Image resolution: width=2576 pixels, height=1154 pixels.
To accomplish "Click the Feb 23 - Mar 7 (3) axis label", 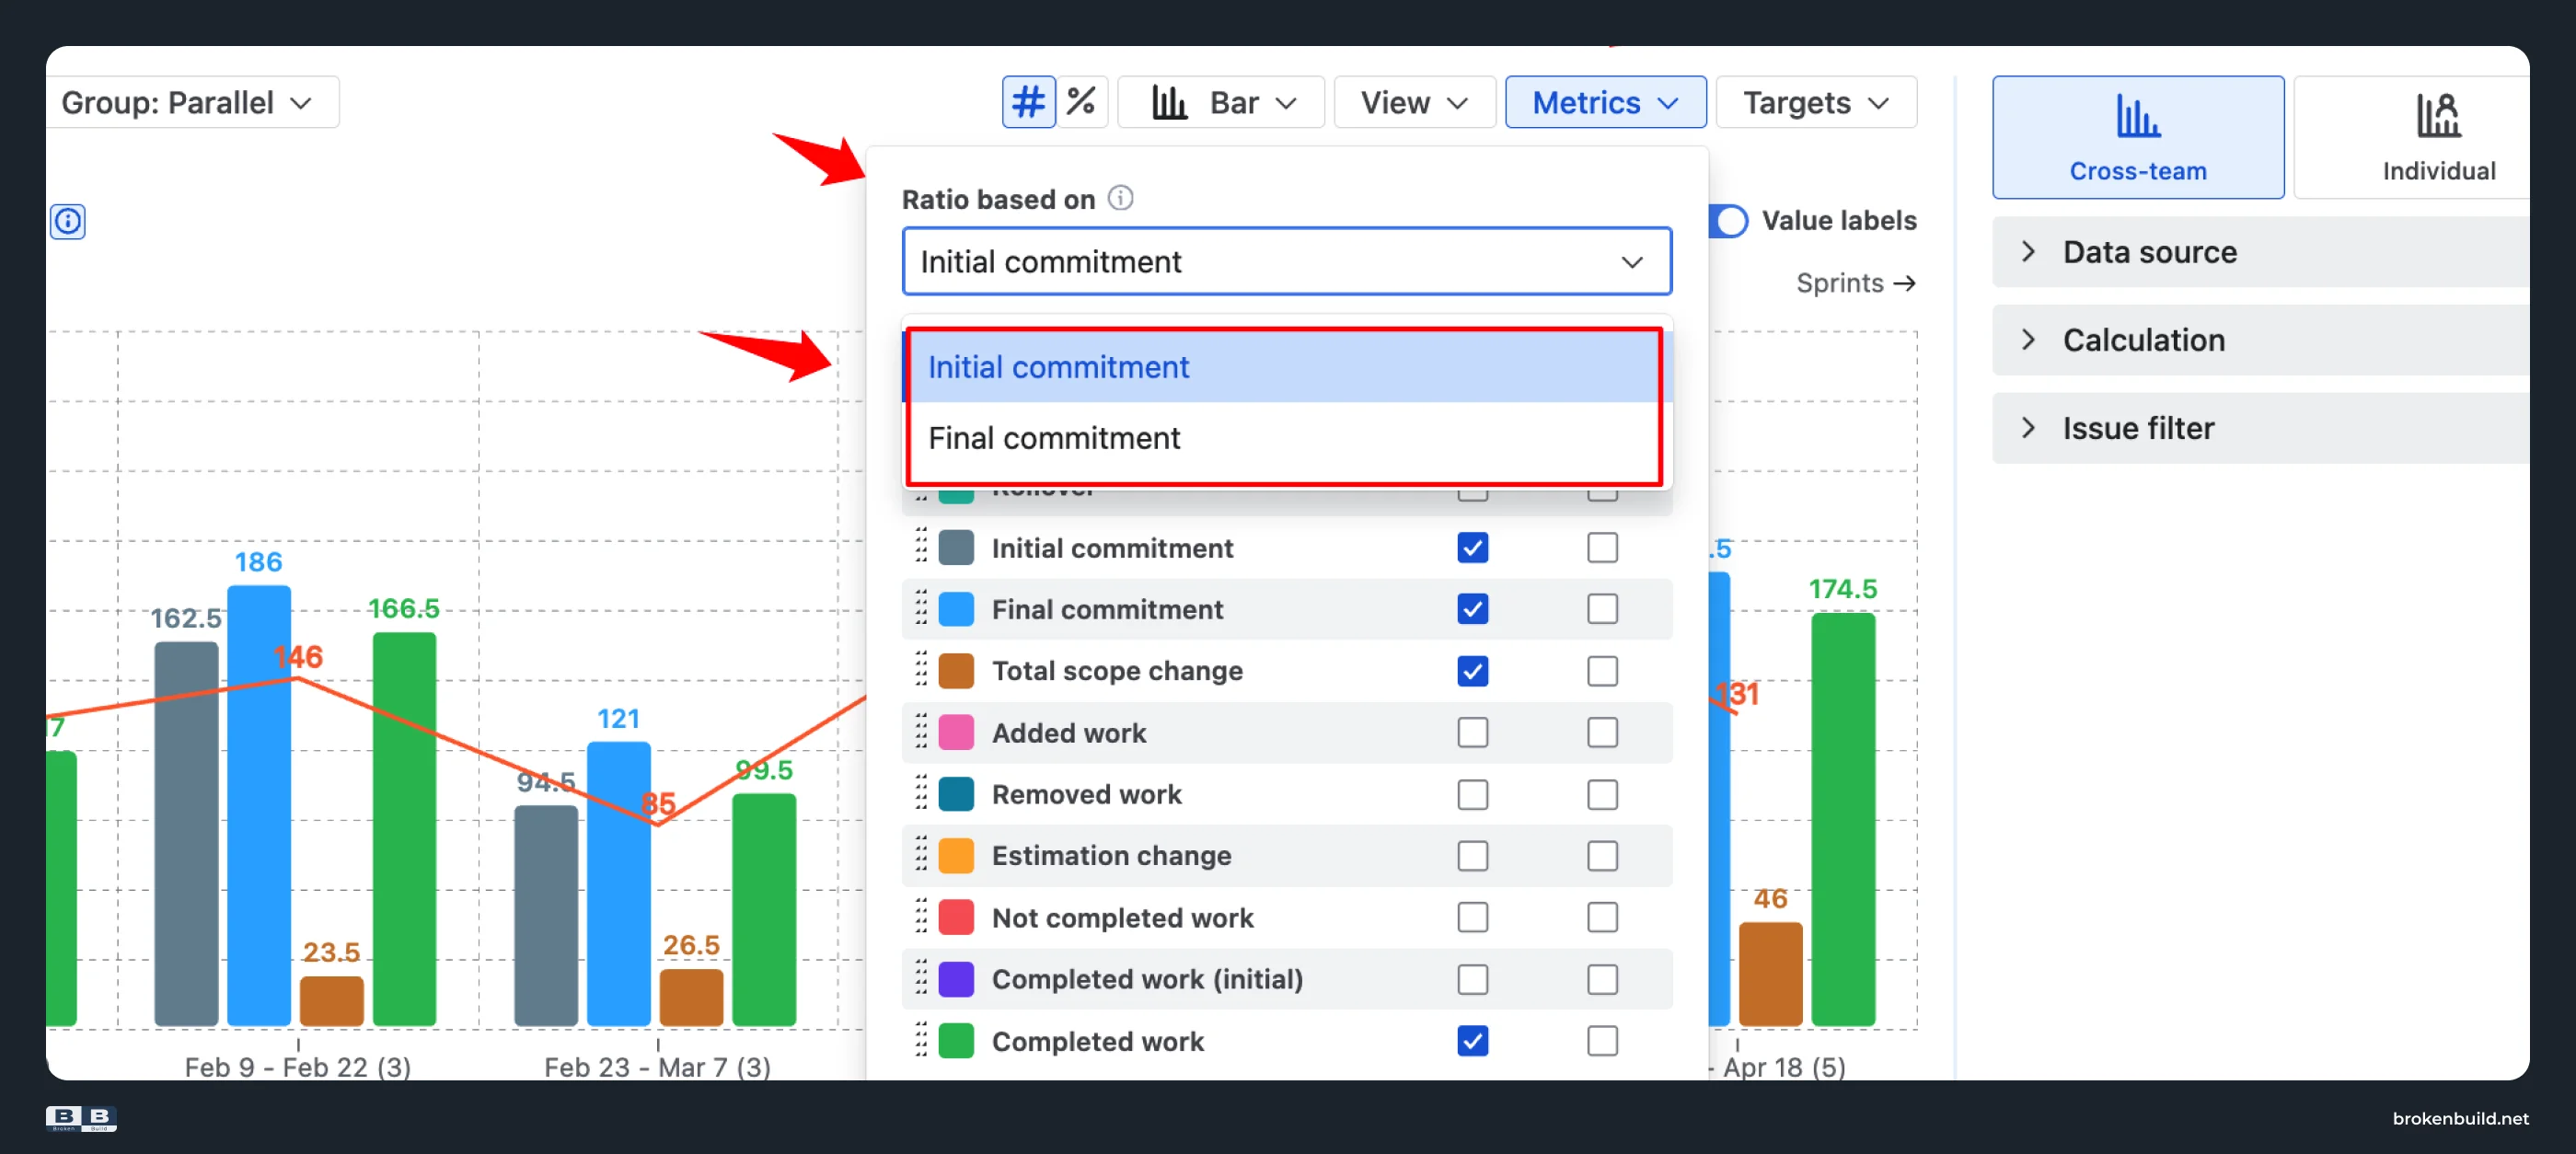I will point(657,1066).
